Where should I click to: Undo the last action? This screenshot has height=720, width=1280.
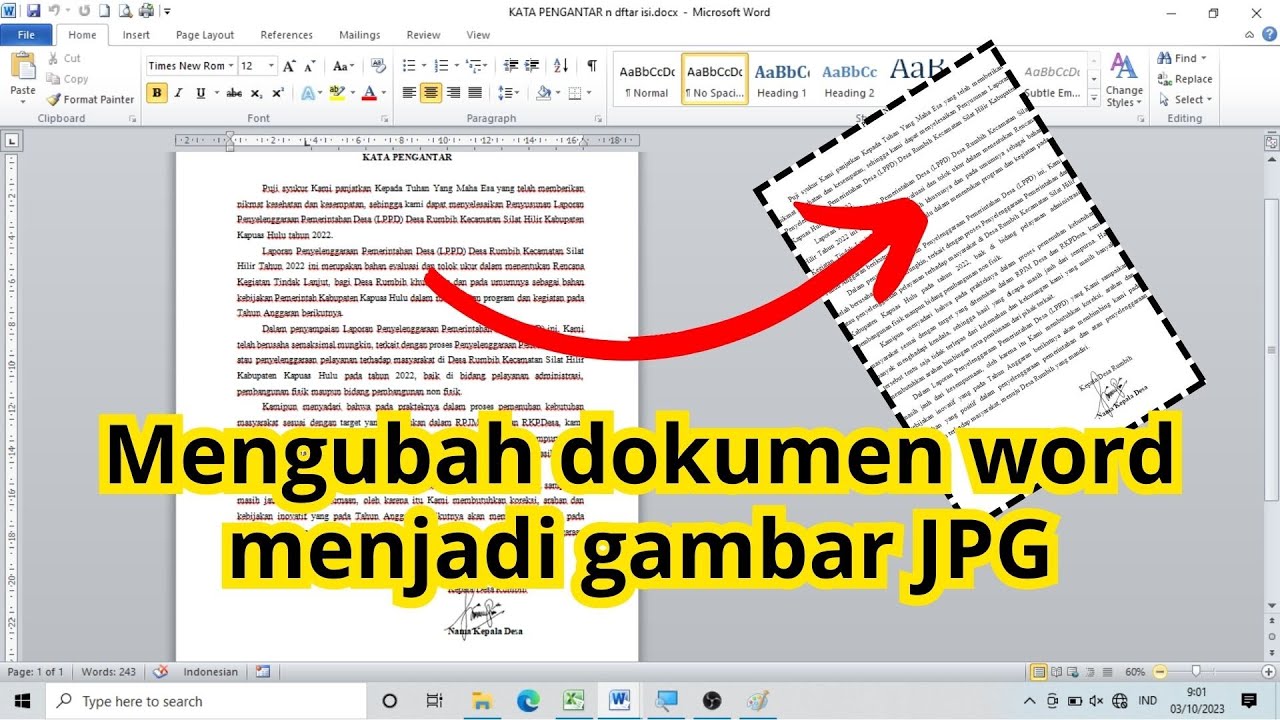pos(55,11)
